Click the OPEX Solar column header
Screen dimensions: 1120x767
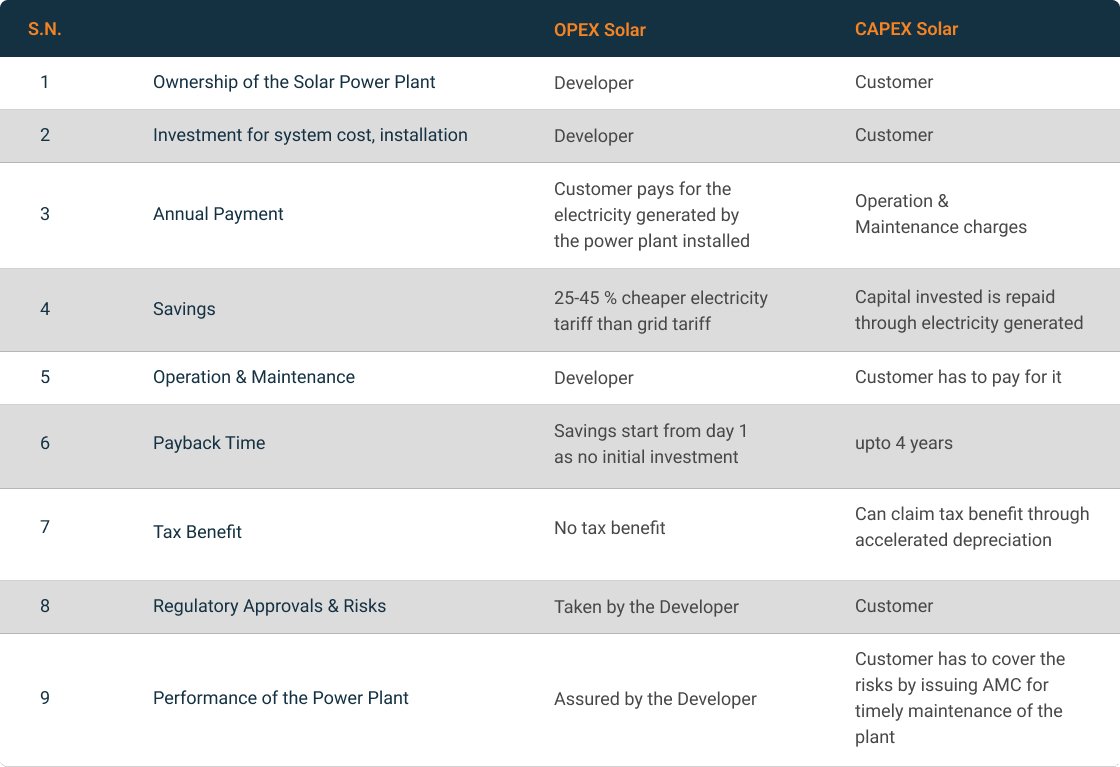pyautogui.click(x=599, y=30)
